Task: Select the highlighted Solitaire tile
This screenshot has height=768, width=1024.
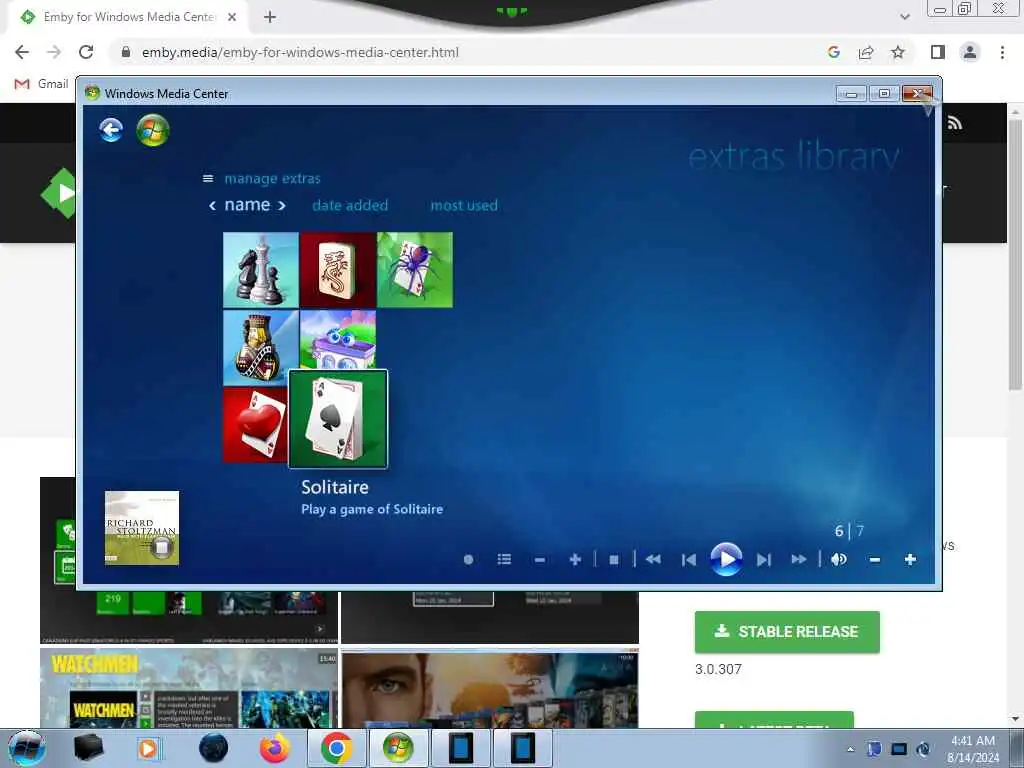Action: coord(338,419)
